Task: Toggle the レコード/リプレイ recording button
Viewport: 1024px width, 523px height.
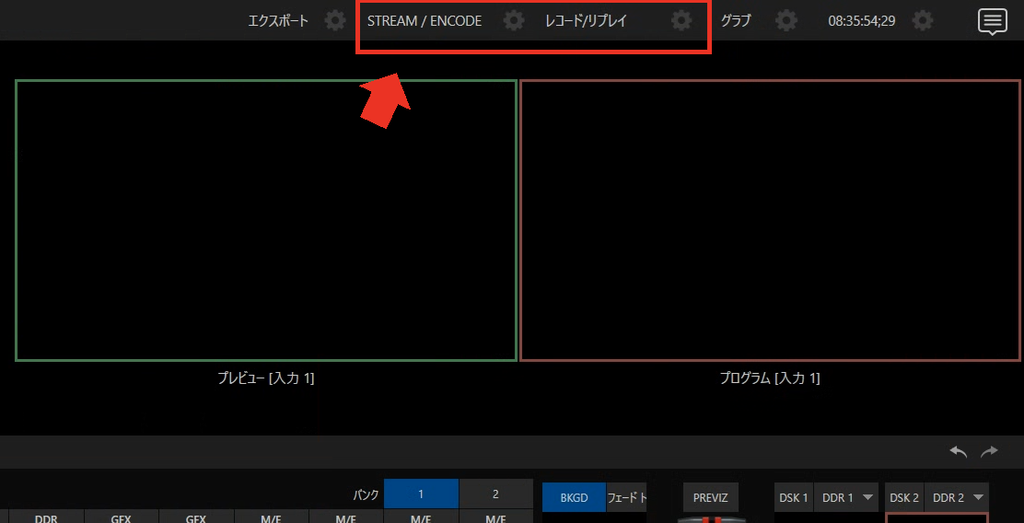Action: tap(586, 21)
